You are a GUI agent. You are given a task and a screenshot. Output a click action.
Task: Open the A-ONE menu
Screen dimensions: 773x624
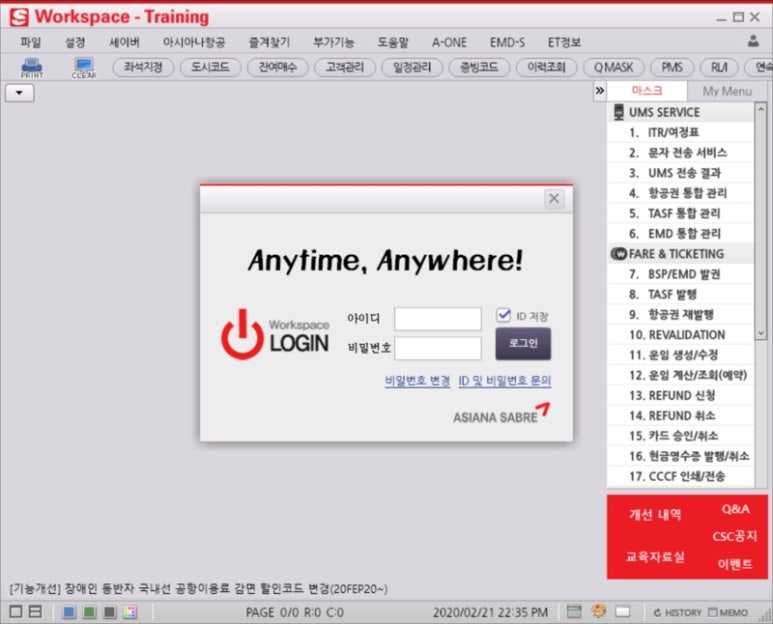(x=449, y=42)
